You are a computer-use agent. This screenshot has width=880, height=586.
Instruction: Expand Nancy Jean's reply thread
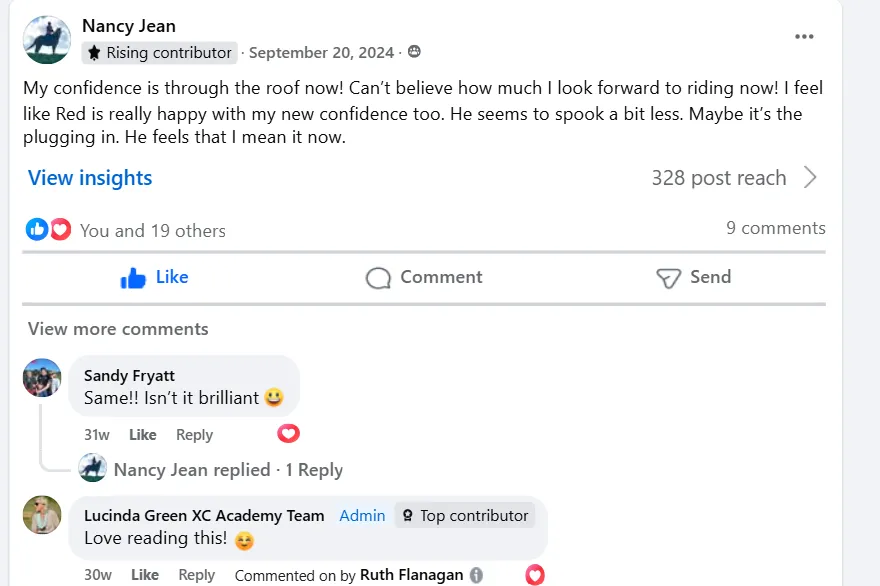227,470
